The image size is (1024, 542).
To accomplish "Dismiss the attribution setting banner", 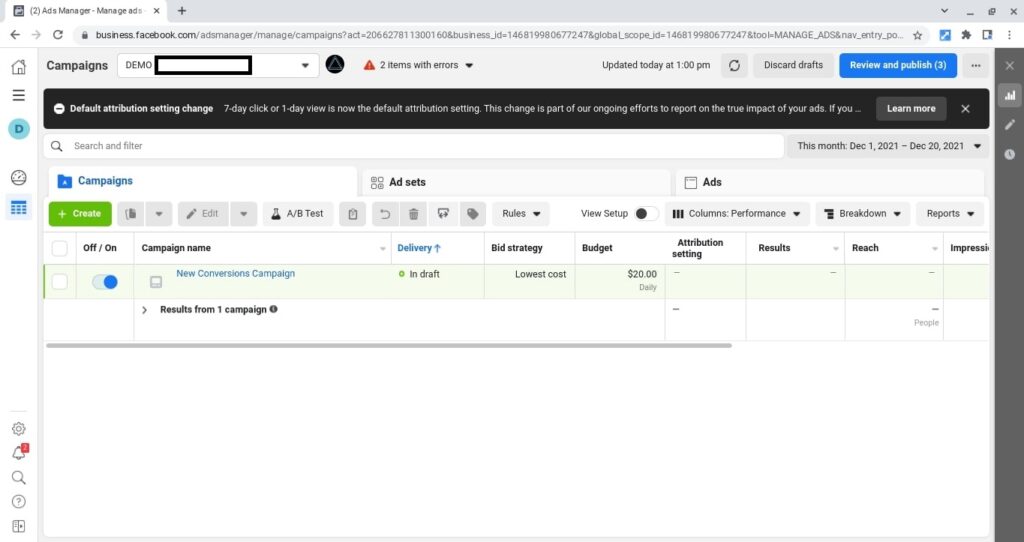I will click(x=965, y=109).
